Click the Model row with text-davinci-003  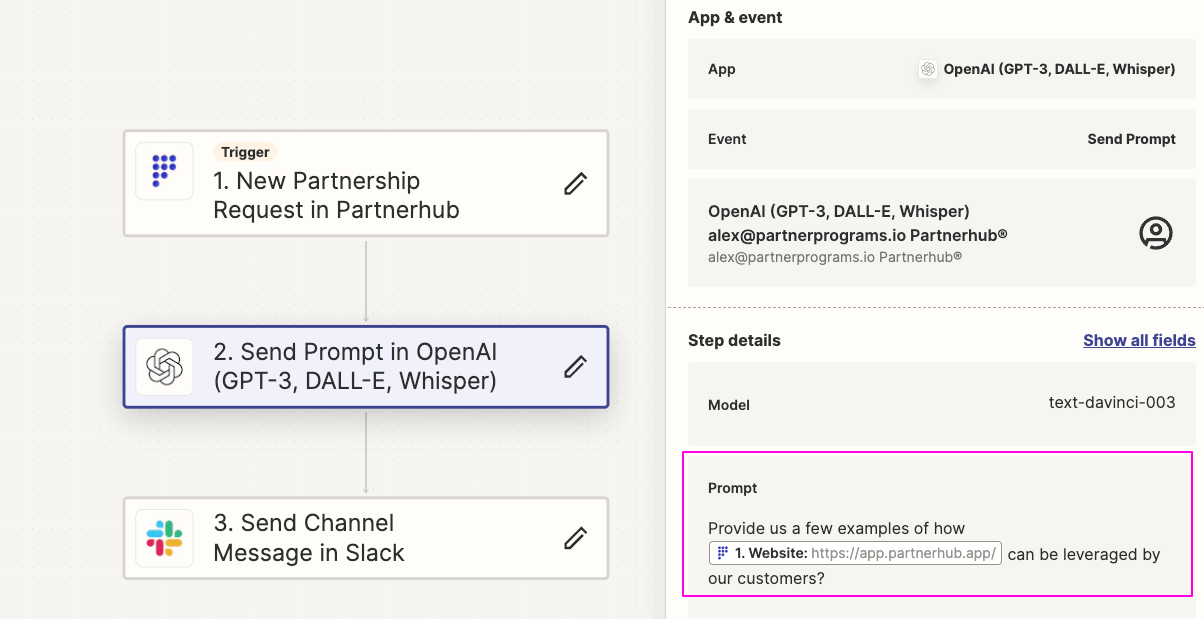(942, 404)
